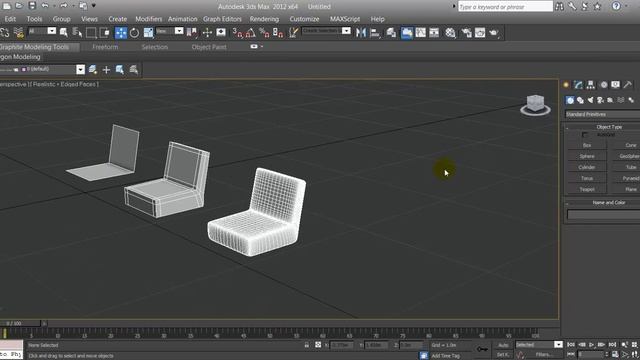Switch to the Object Paint ribbon tab
Screen dimensions: 640x360
[x=209, y=47]
